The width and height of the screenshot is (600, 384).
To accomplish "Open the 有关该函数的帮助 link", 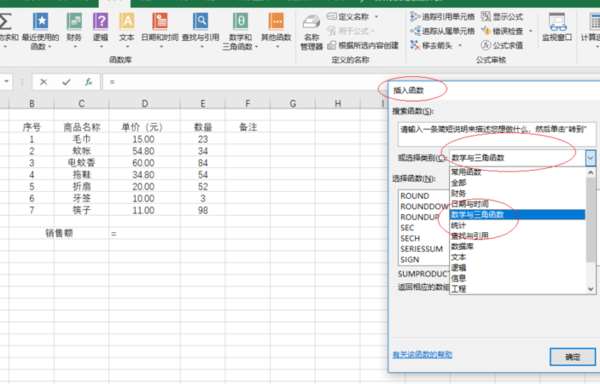I will point(422,355).
